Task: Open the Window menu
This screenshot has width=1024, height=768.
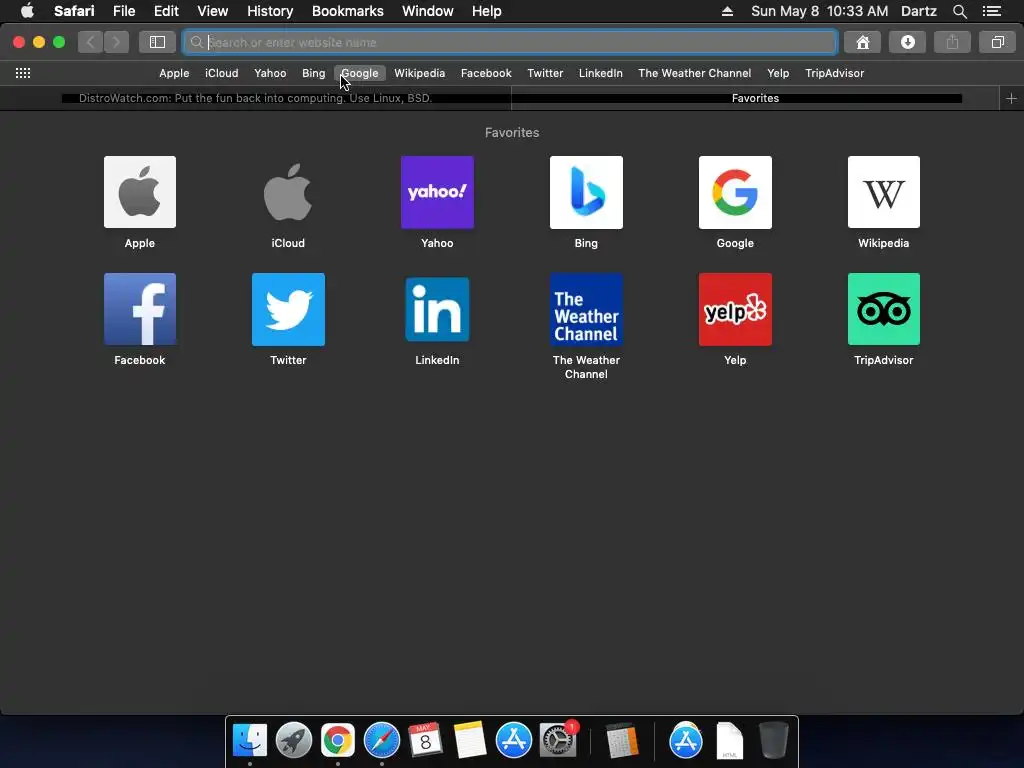Action: click(427, 11)
